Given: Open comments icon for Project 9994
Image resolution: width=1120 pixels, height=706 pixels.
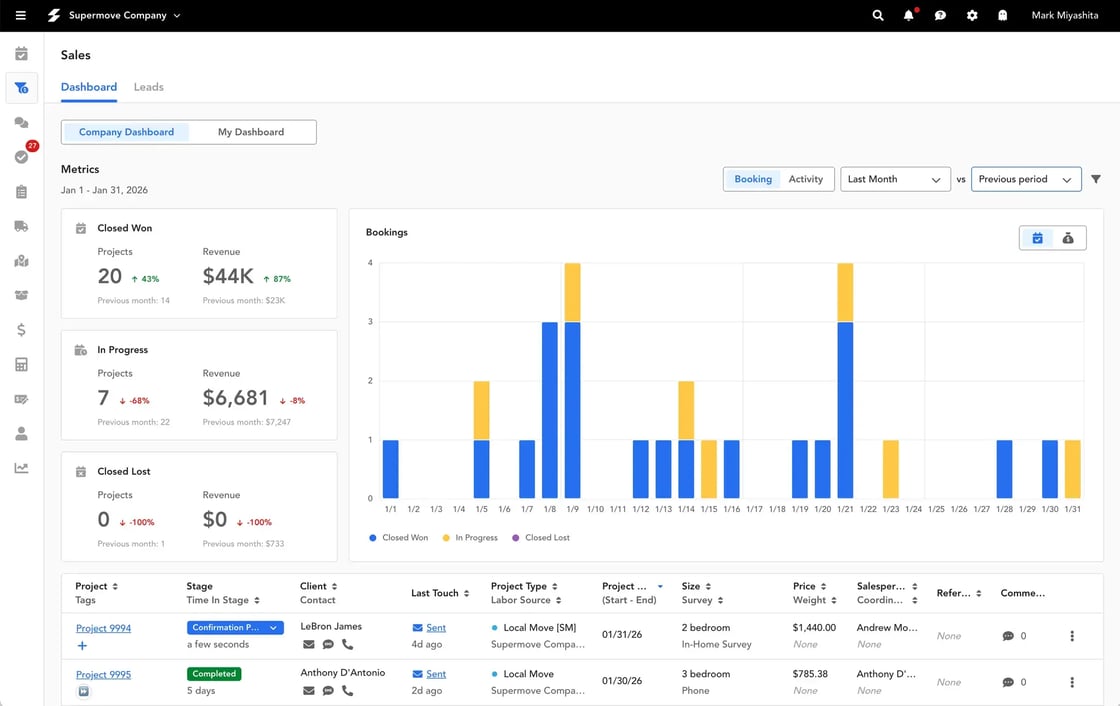Looking at the screenshot, I should click(1008, 636).
